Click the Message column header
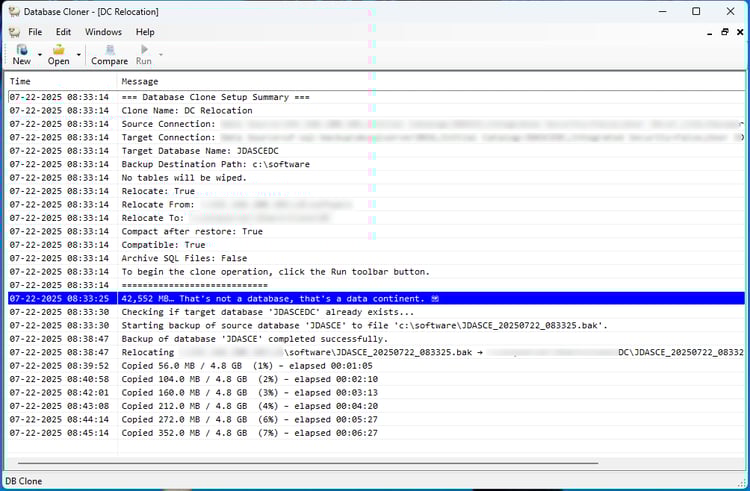This screenshot has height=491, width=750. pyautogui.click(x=431, y=81)
